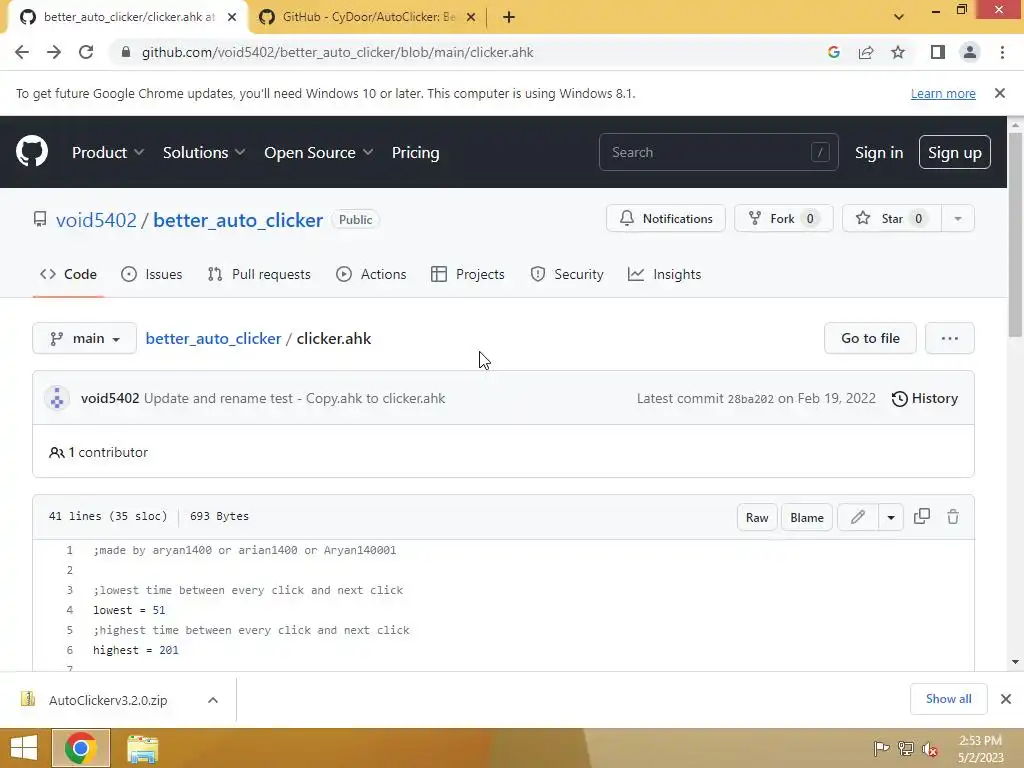Screen dimensions: 1024x768
Task: Open the Chrome three-dot menu
Action: click(1002, 52)
